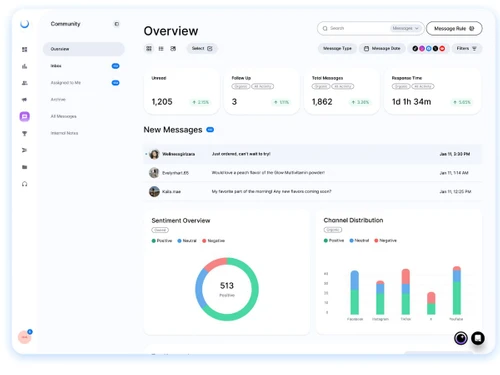The height and width of the screenshot is (375, 500).
Task: Open the dashboard grid icon in sidebar
Action: click(x=24, y=49)
